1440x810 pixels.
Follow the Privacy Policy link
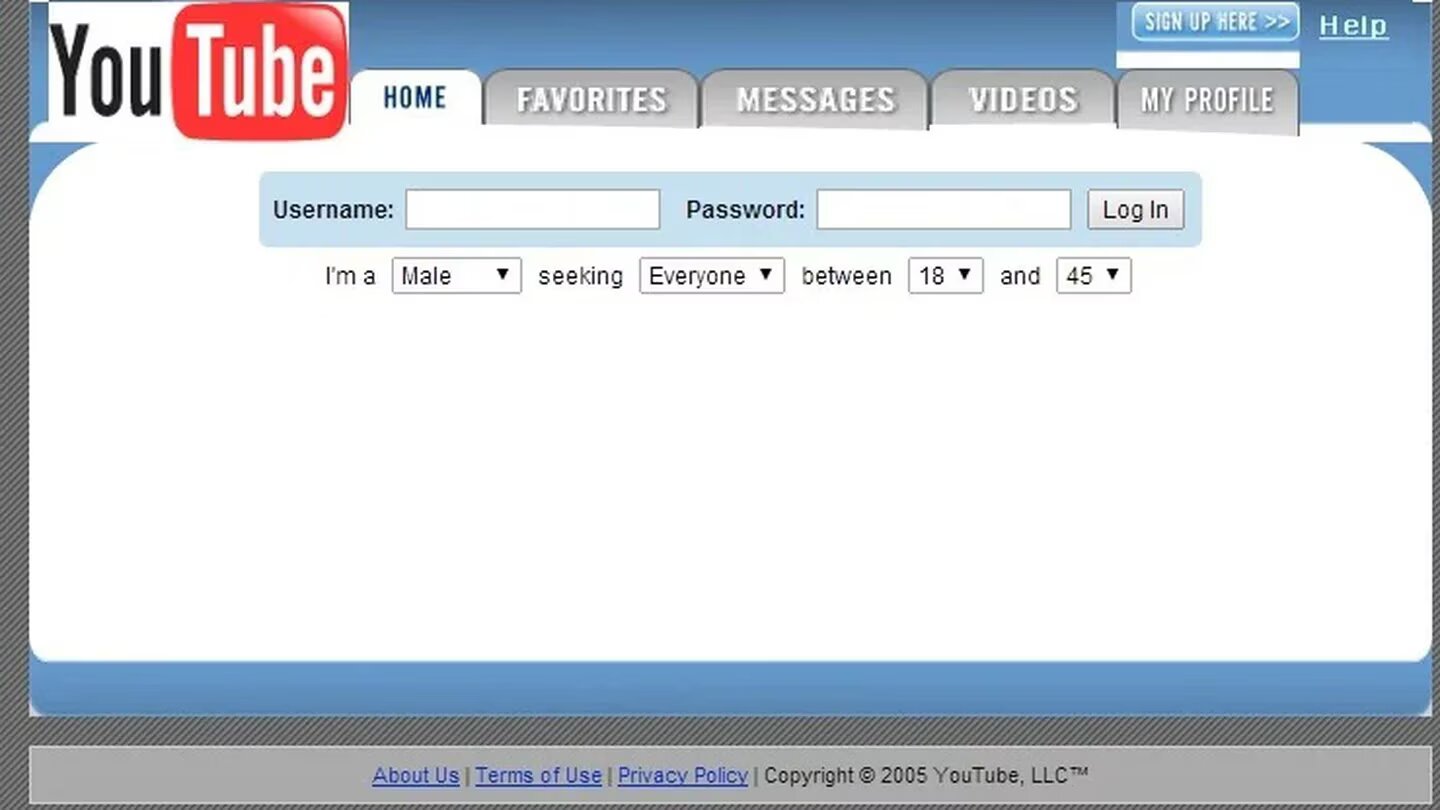point(682,775)
